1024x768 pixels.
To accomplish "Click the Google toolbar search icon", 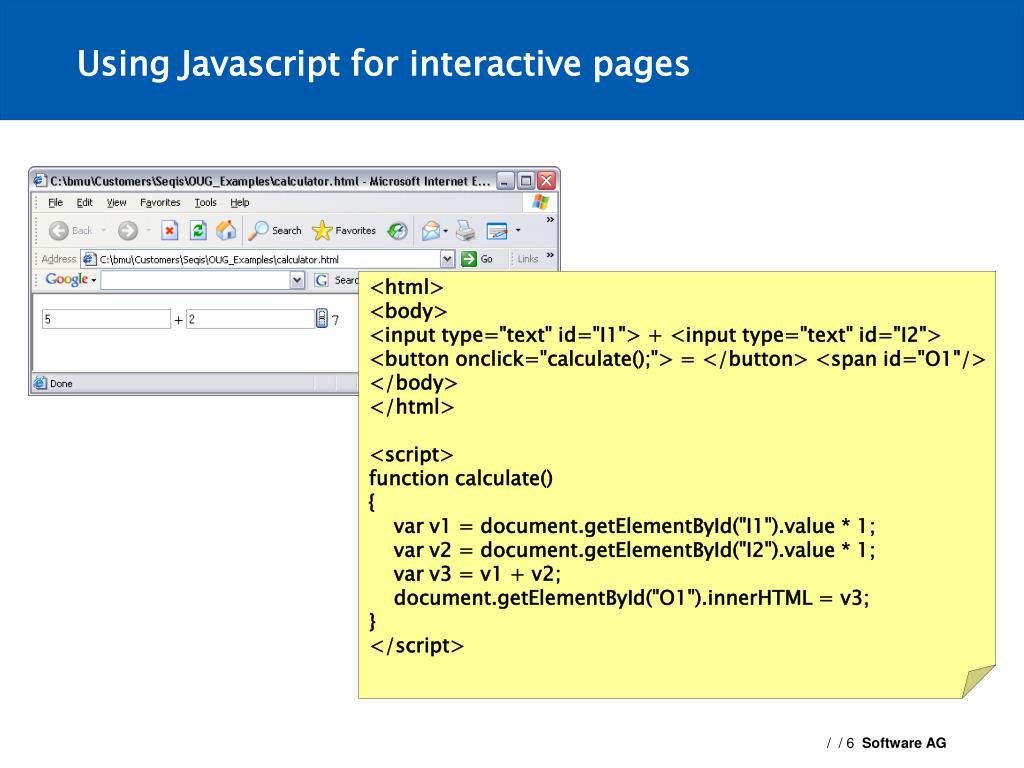I will [321, 280].
